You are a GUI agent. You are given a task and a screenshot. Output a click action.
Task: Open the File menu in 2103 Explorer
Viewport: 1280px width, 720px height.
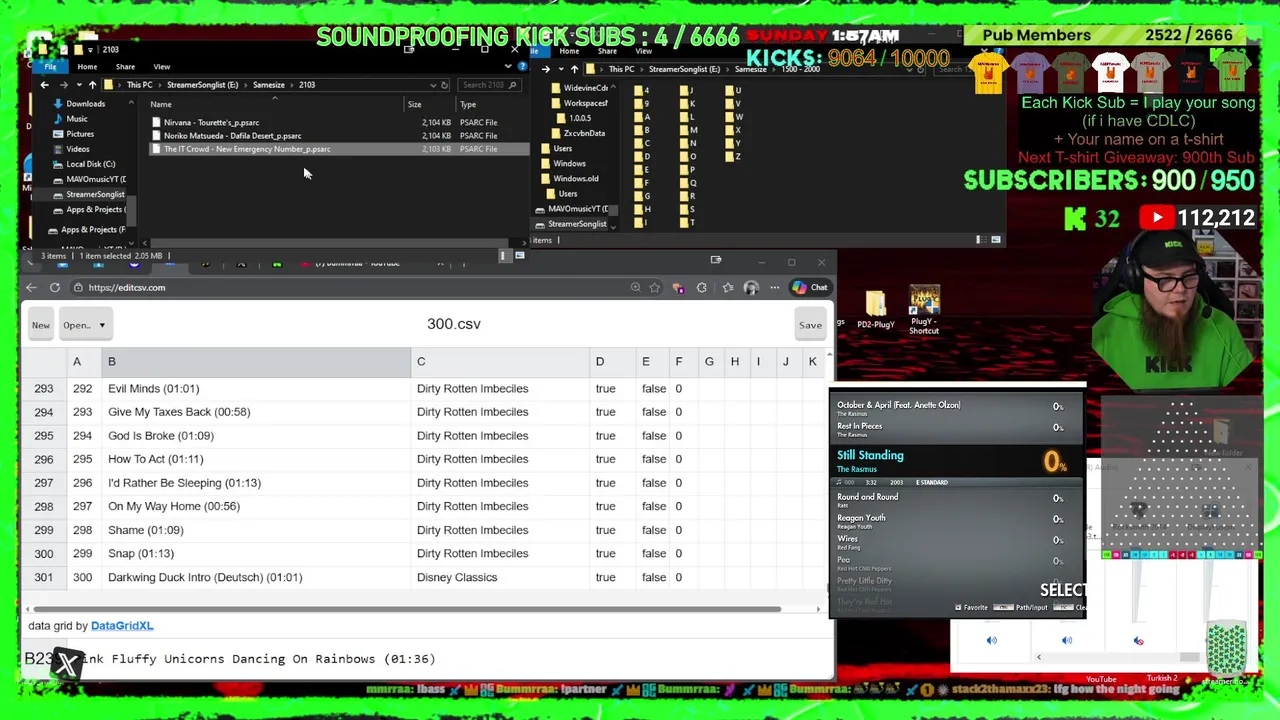(50, 67)
